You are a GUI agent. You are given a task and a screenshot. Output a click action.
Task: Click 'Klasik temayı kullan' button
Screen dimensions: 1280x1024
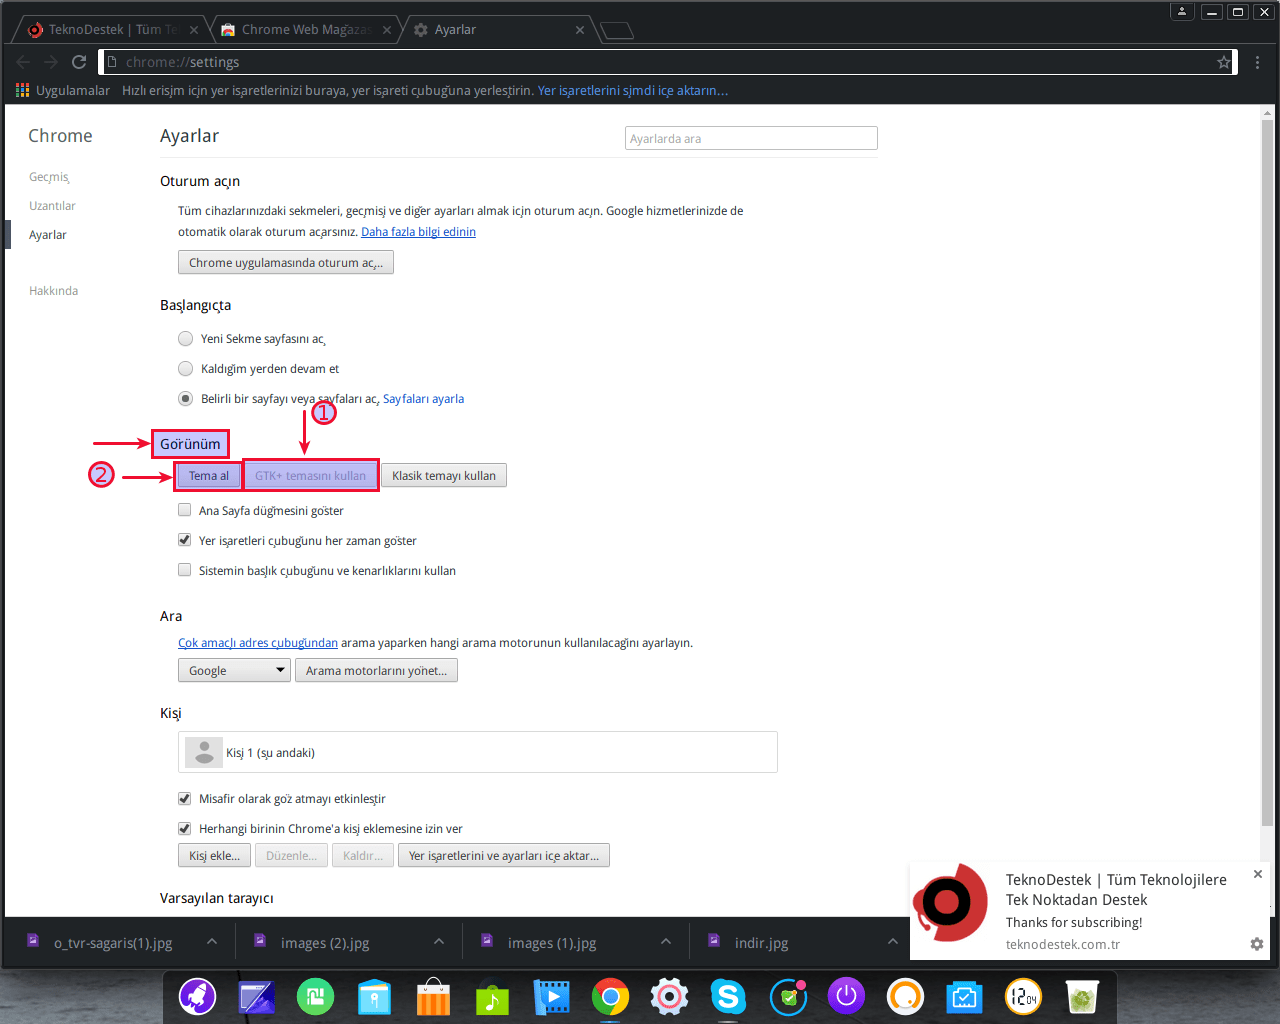coord(444,476)
